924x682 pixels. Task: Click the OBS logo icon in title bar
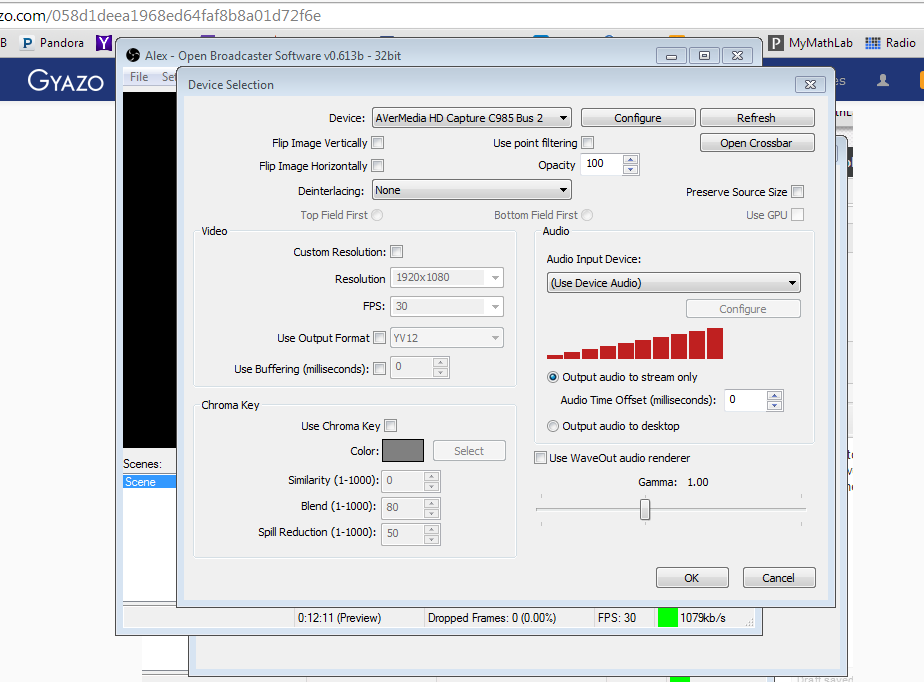click(133, 55)
